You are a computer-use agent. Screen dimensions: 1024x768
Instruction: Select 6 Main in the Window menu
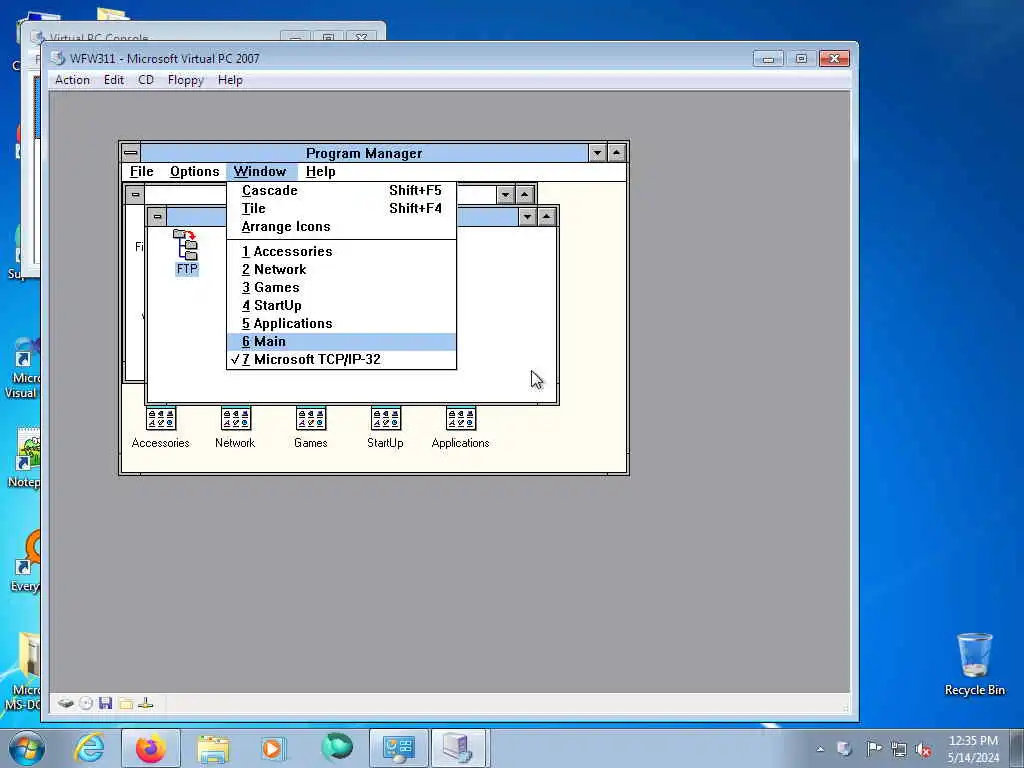coord(342,342)
